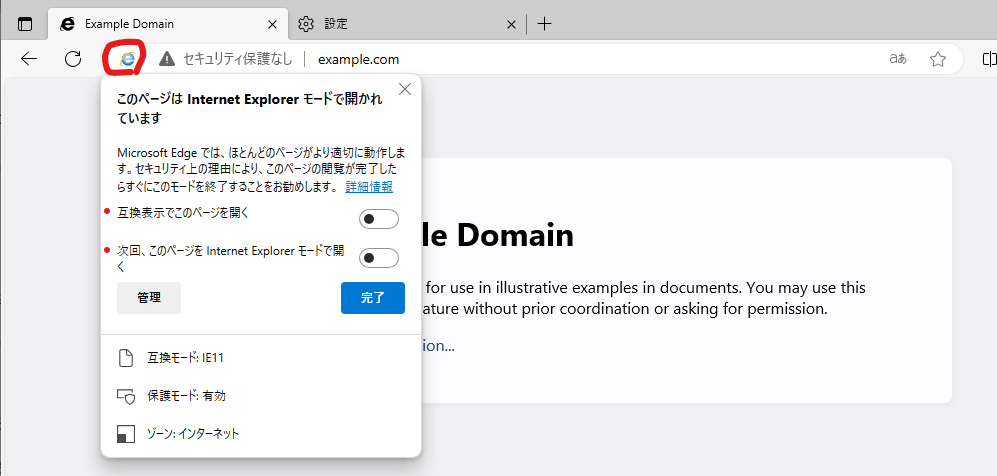Click the Domain heading on page
The width and height of the screenshot is (997, 476).
497,235
